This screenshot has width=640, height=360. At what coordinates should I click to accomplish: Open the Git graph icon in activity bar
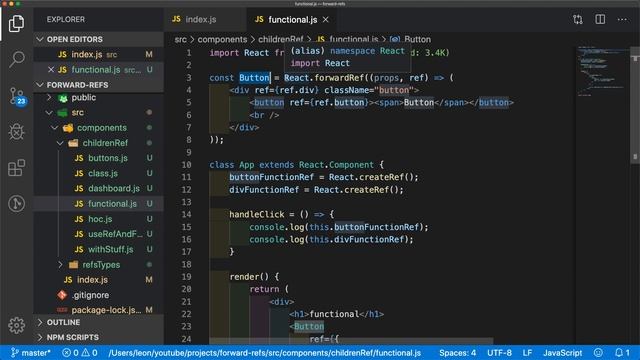16,203
